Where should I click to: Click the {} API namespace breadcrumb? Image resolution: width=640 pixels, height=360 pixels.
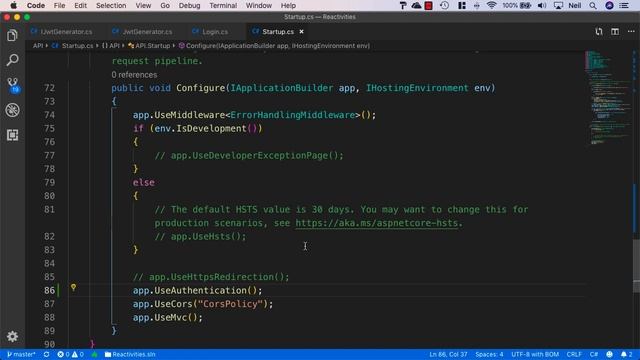(x=111, y=46)
